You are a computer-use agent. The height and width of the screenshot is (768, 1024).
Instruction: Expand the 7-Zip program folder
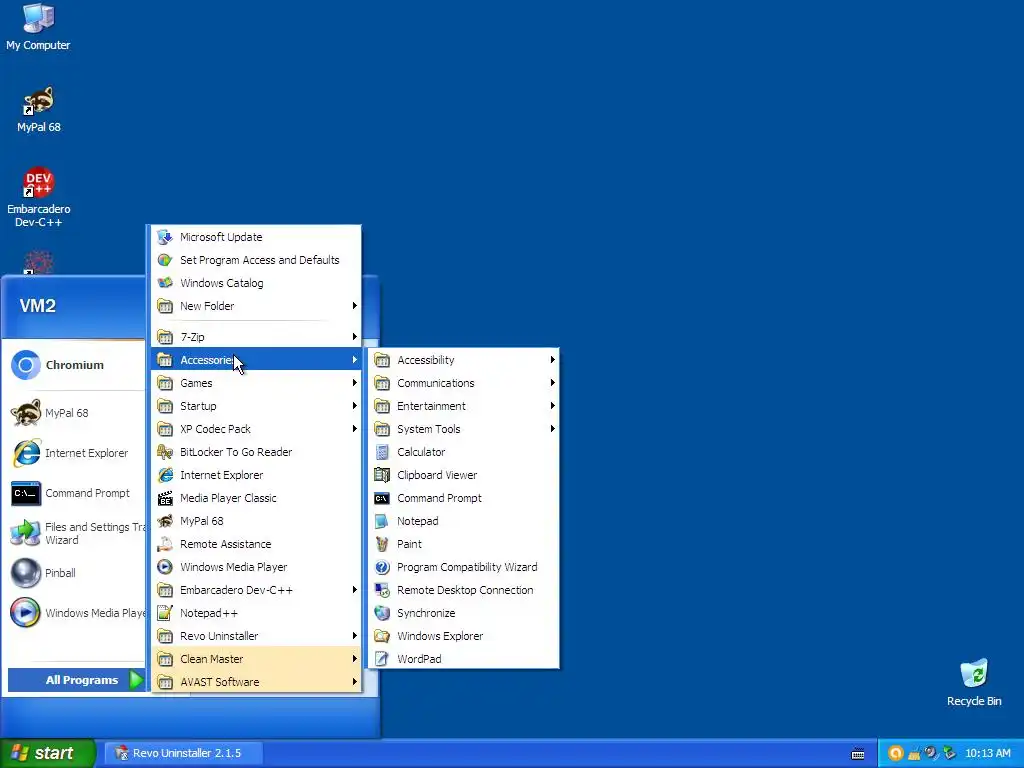click(x=257, y=337)
